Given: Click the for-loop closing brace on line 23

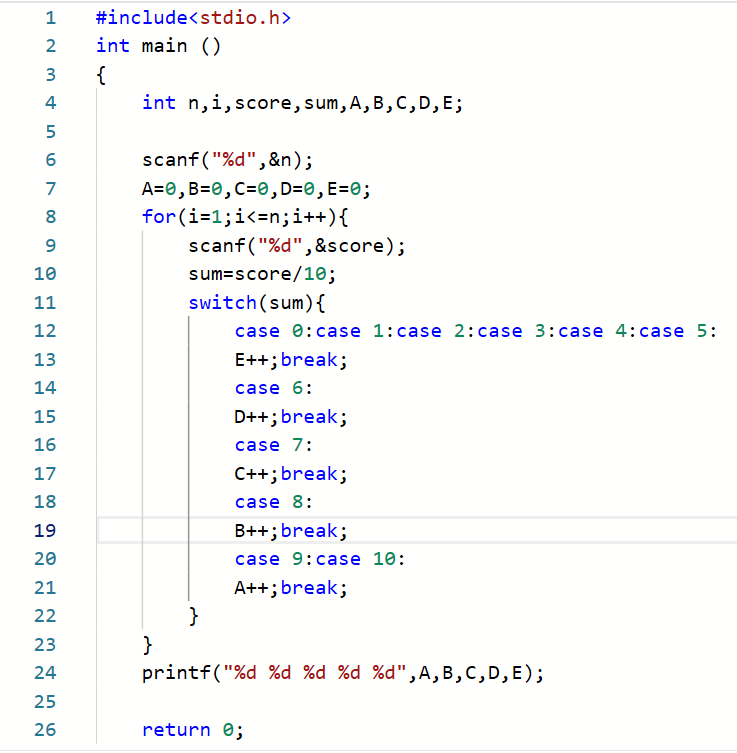Looking at the screenshot, I should [147, 645].
